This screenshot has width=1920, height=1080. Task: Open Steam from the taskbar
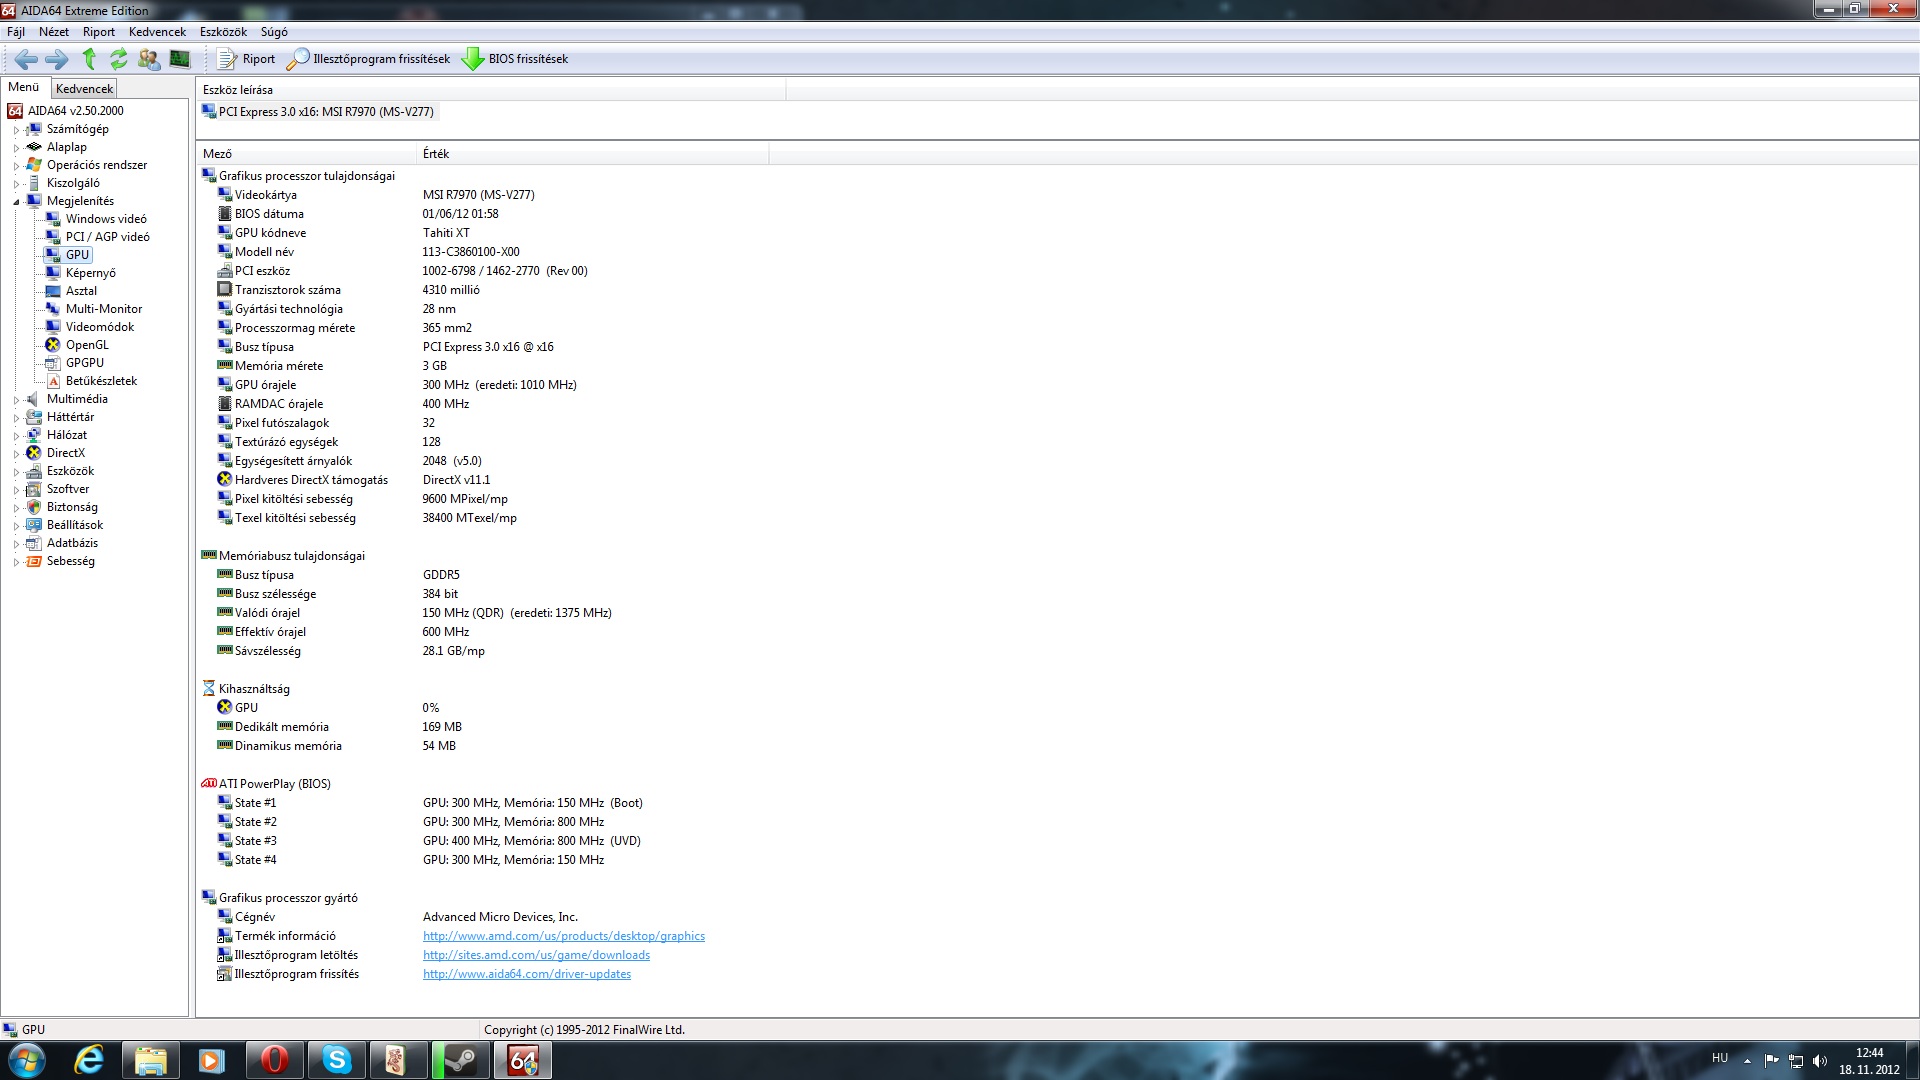pos(460,1060)
